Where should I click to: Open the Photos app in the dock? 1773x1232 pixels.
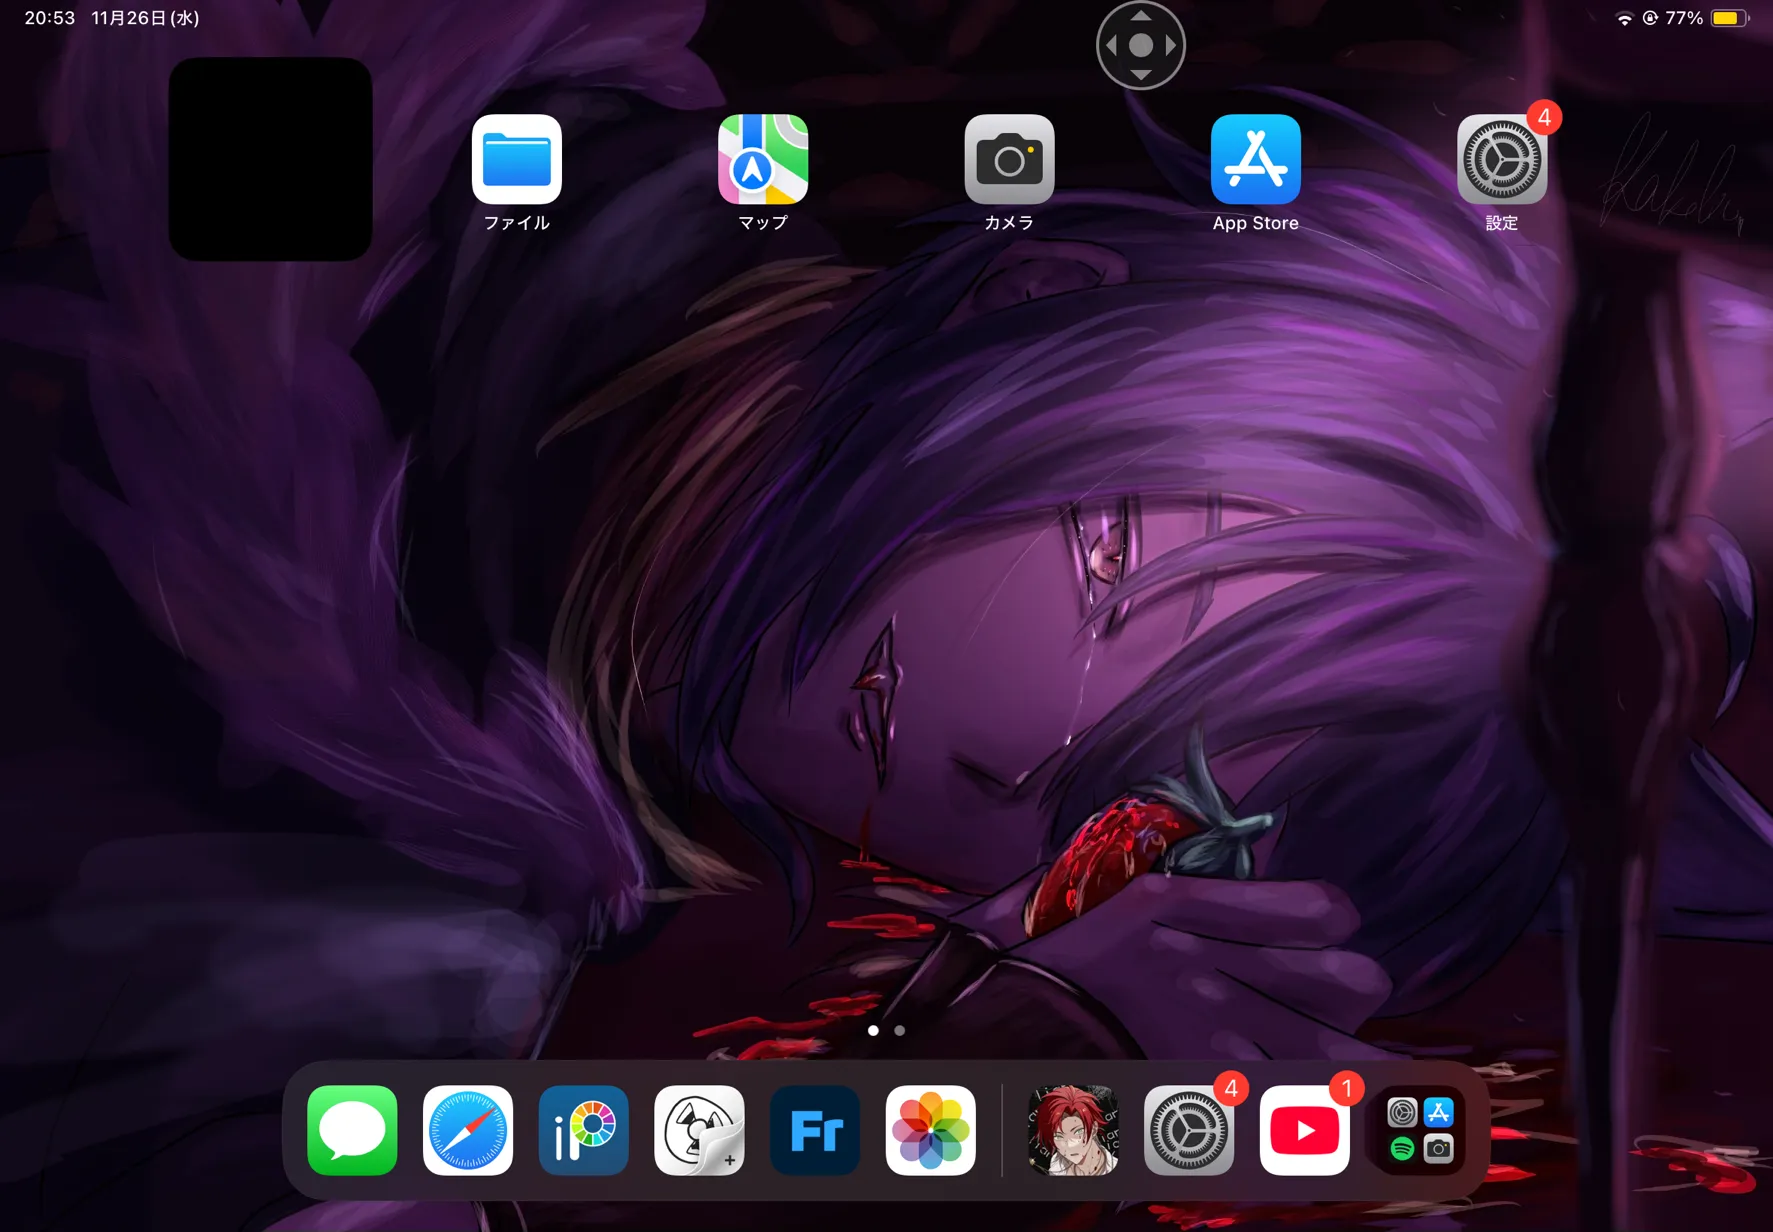pos(931,1130)
